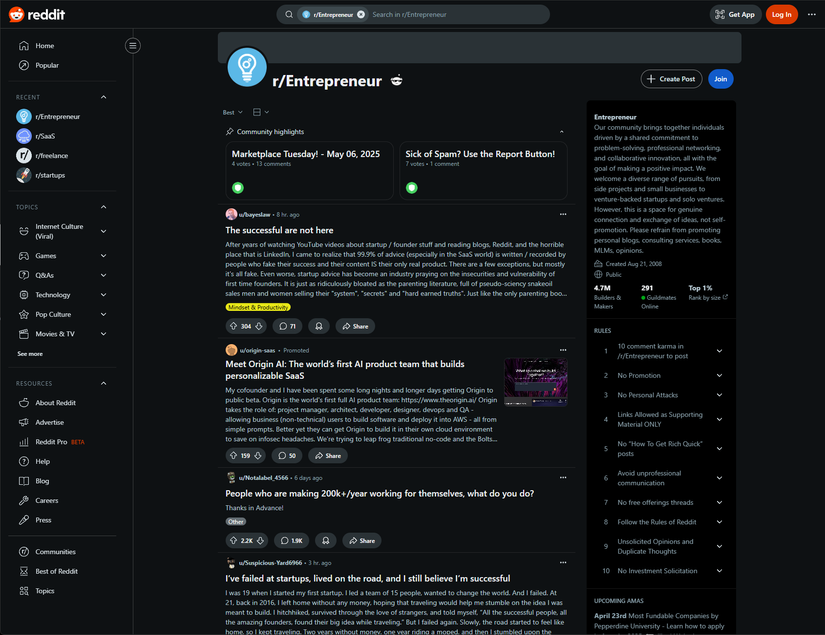Upvote the Origin AI promoted post
Viewport: 825px width, 635px height.
(x=234, y=456)
